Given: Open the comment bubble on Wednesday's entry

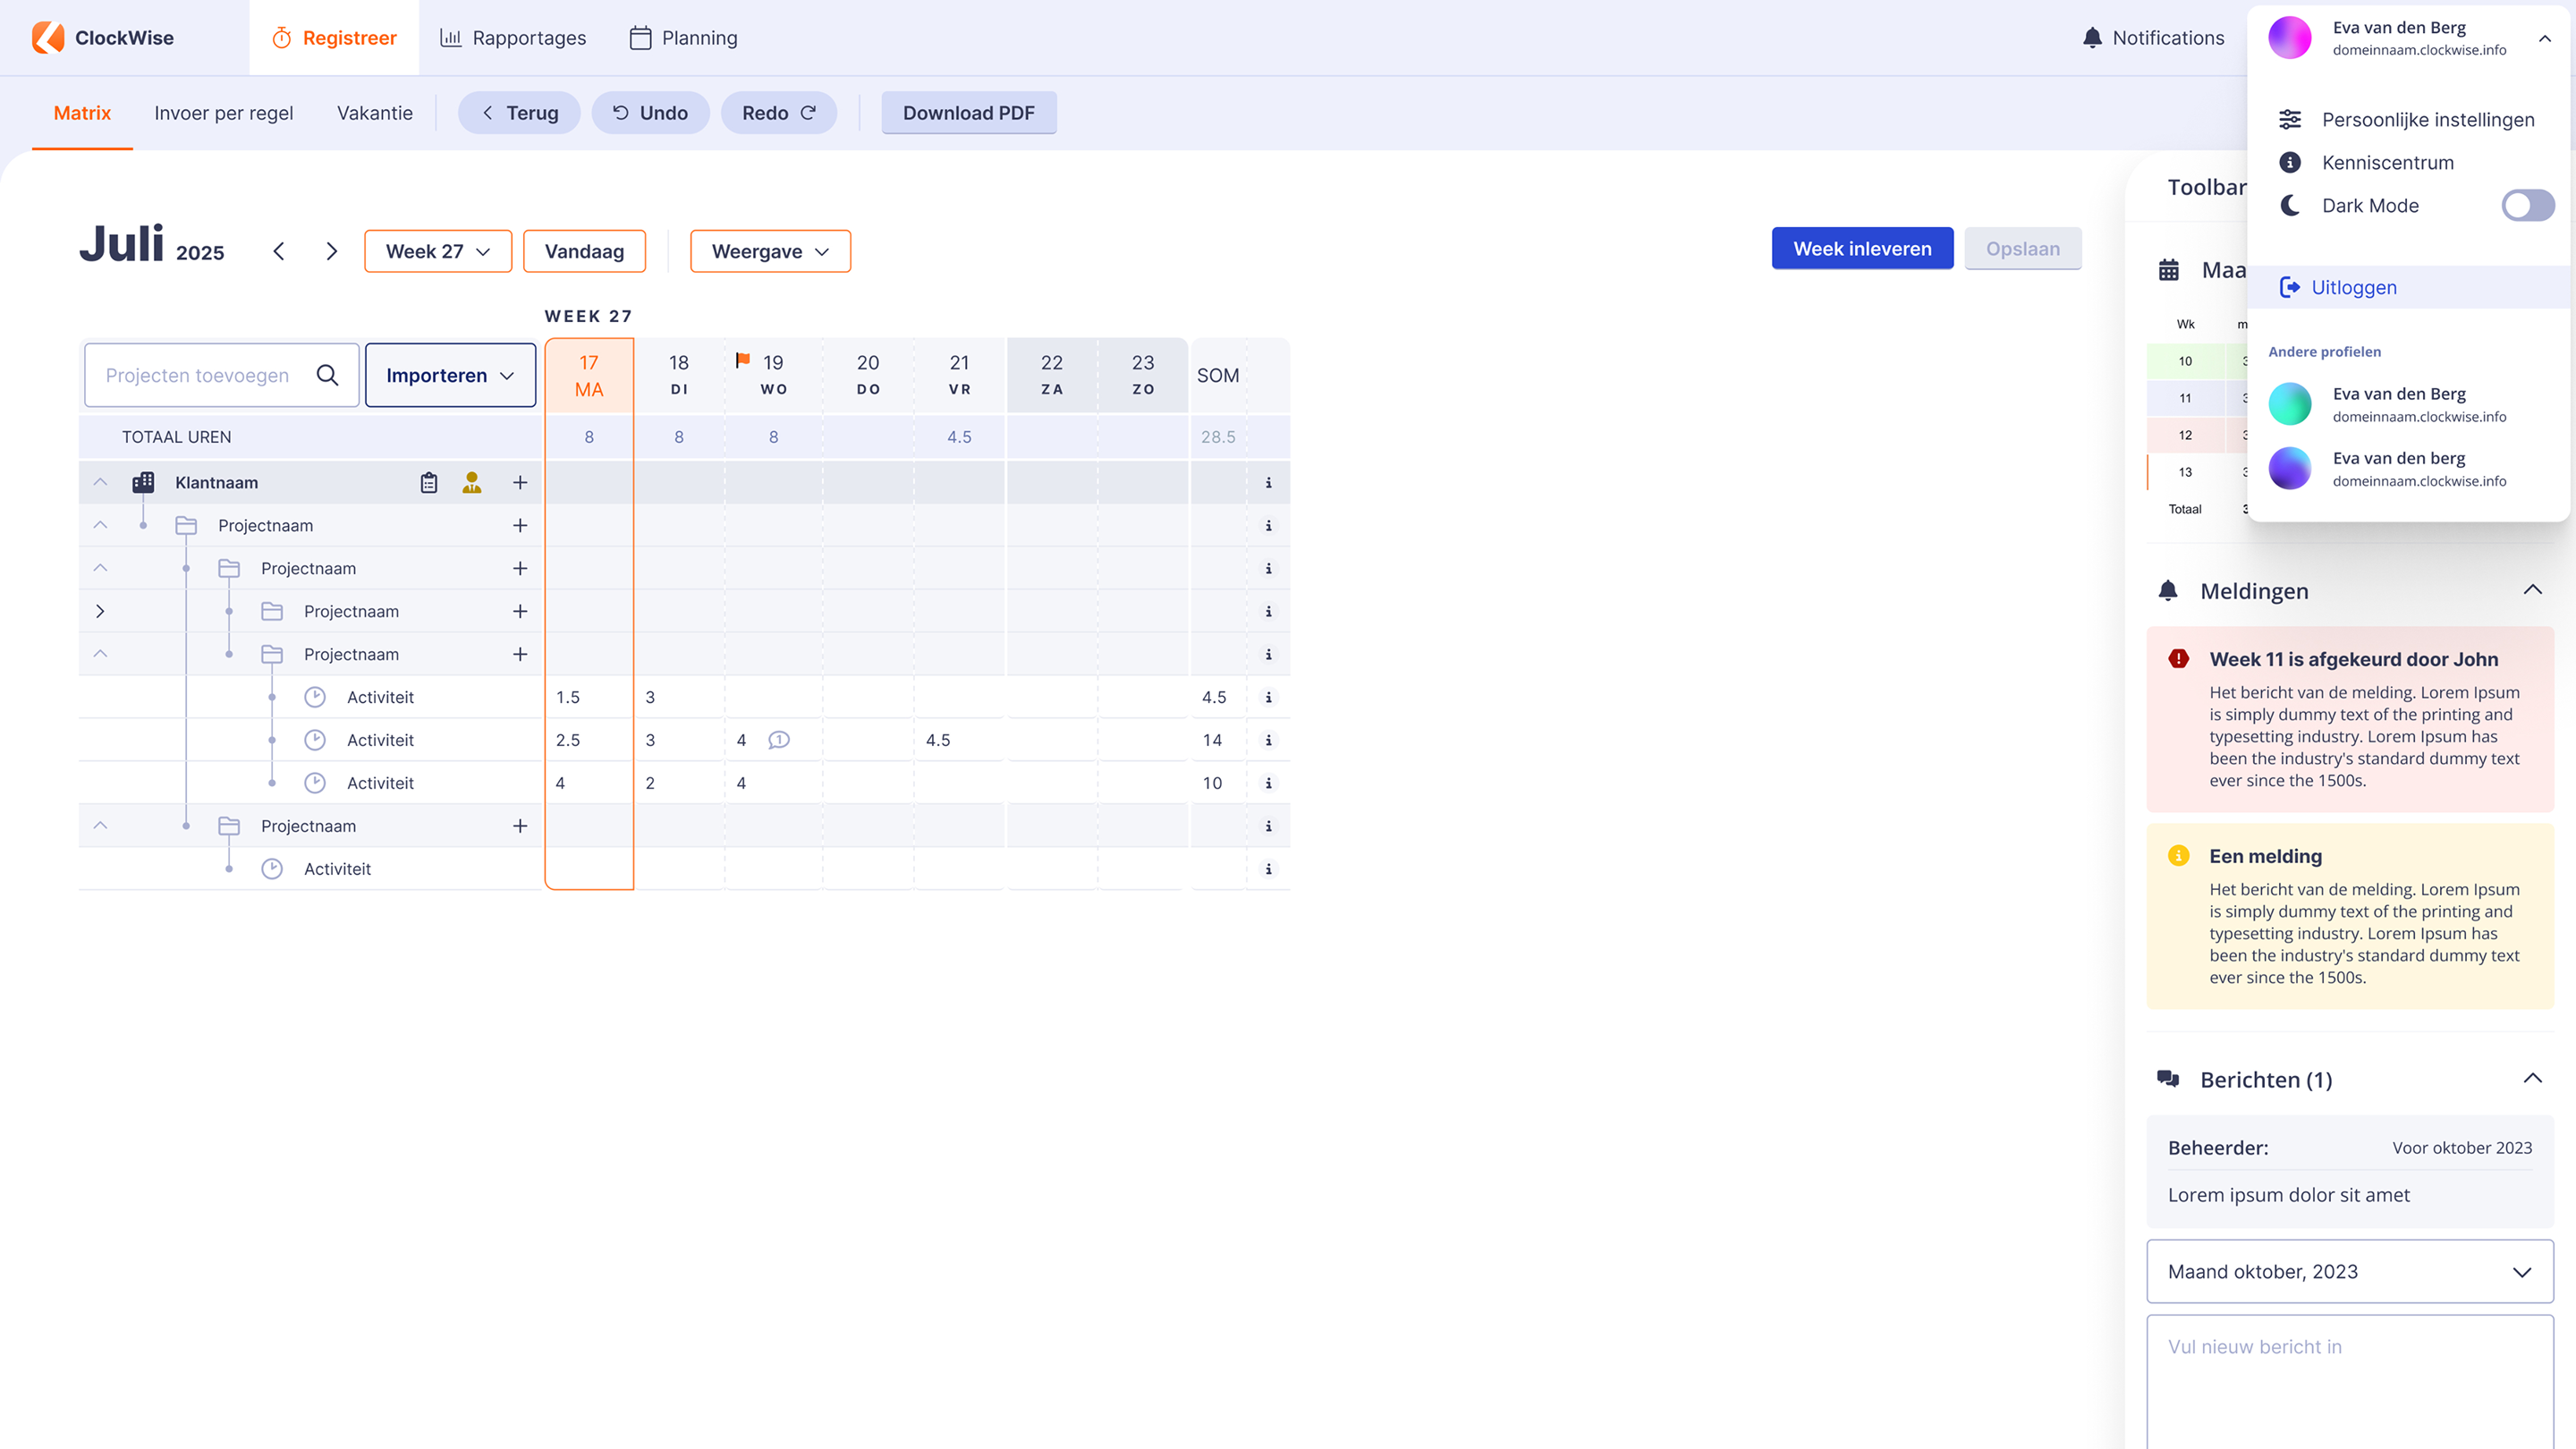Looking at the screenshot, I should (x=779, y=740).
